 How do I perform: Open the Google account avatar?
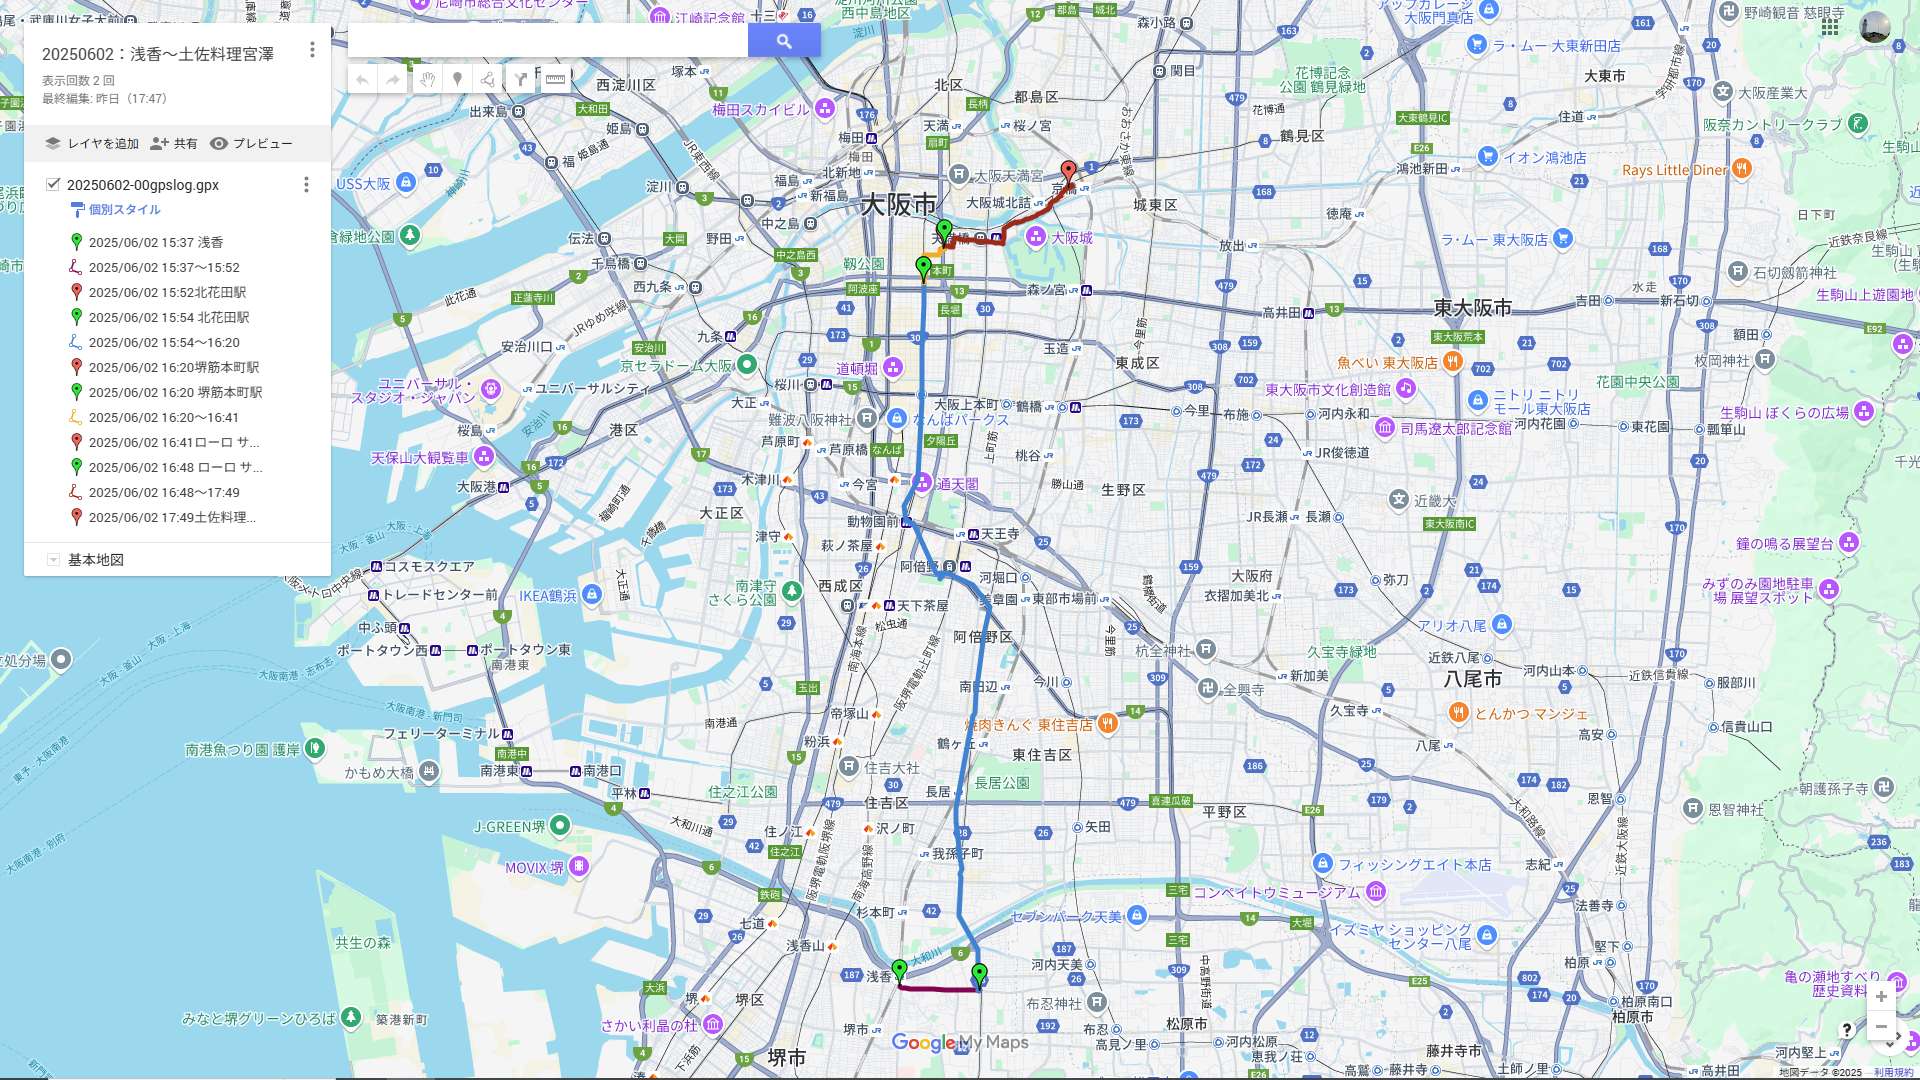(1875, 27)
